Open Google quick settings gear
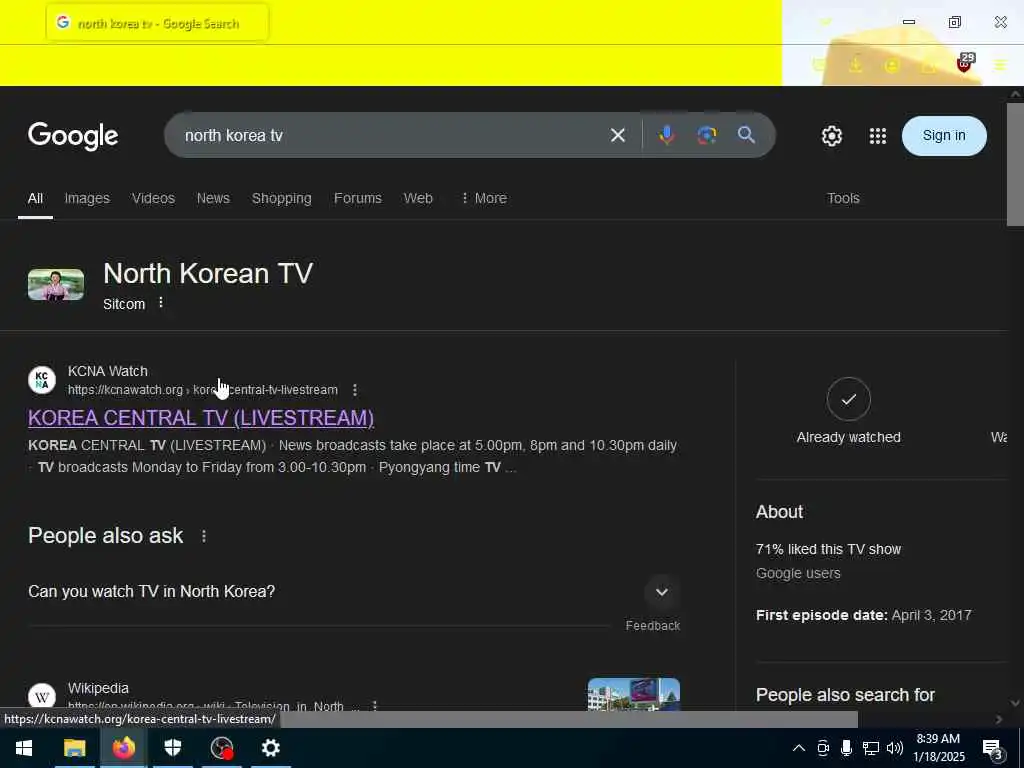The width and height of the screenshot is (1024, 768). pyautogui.click(x=831, y=136)
